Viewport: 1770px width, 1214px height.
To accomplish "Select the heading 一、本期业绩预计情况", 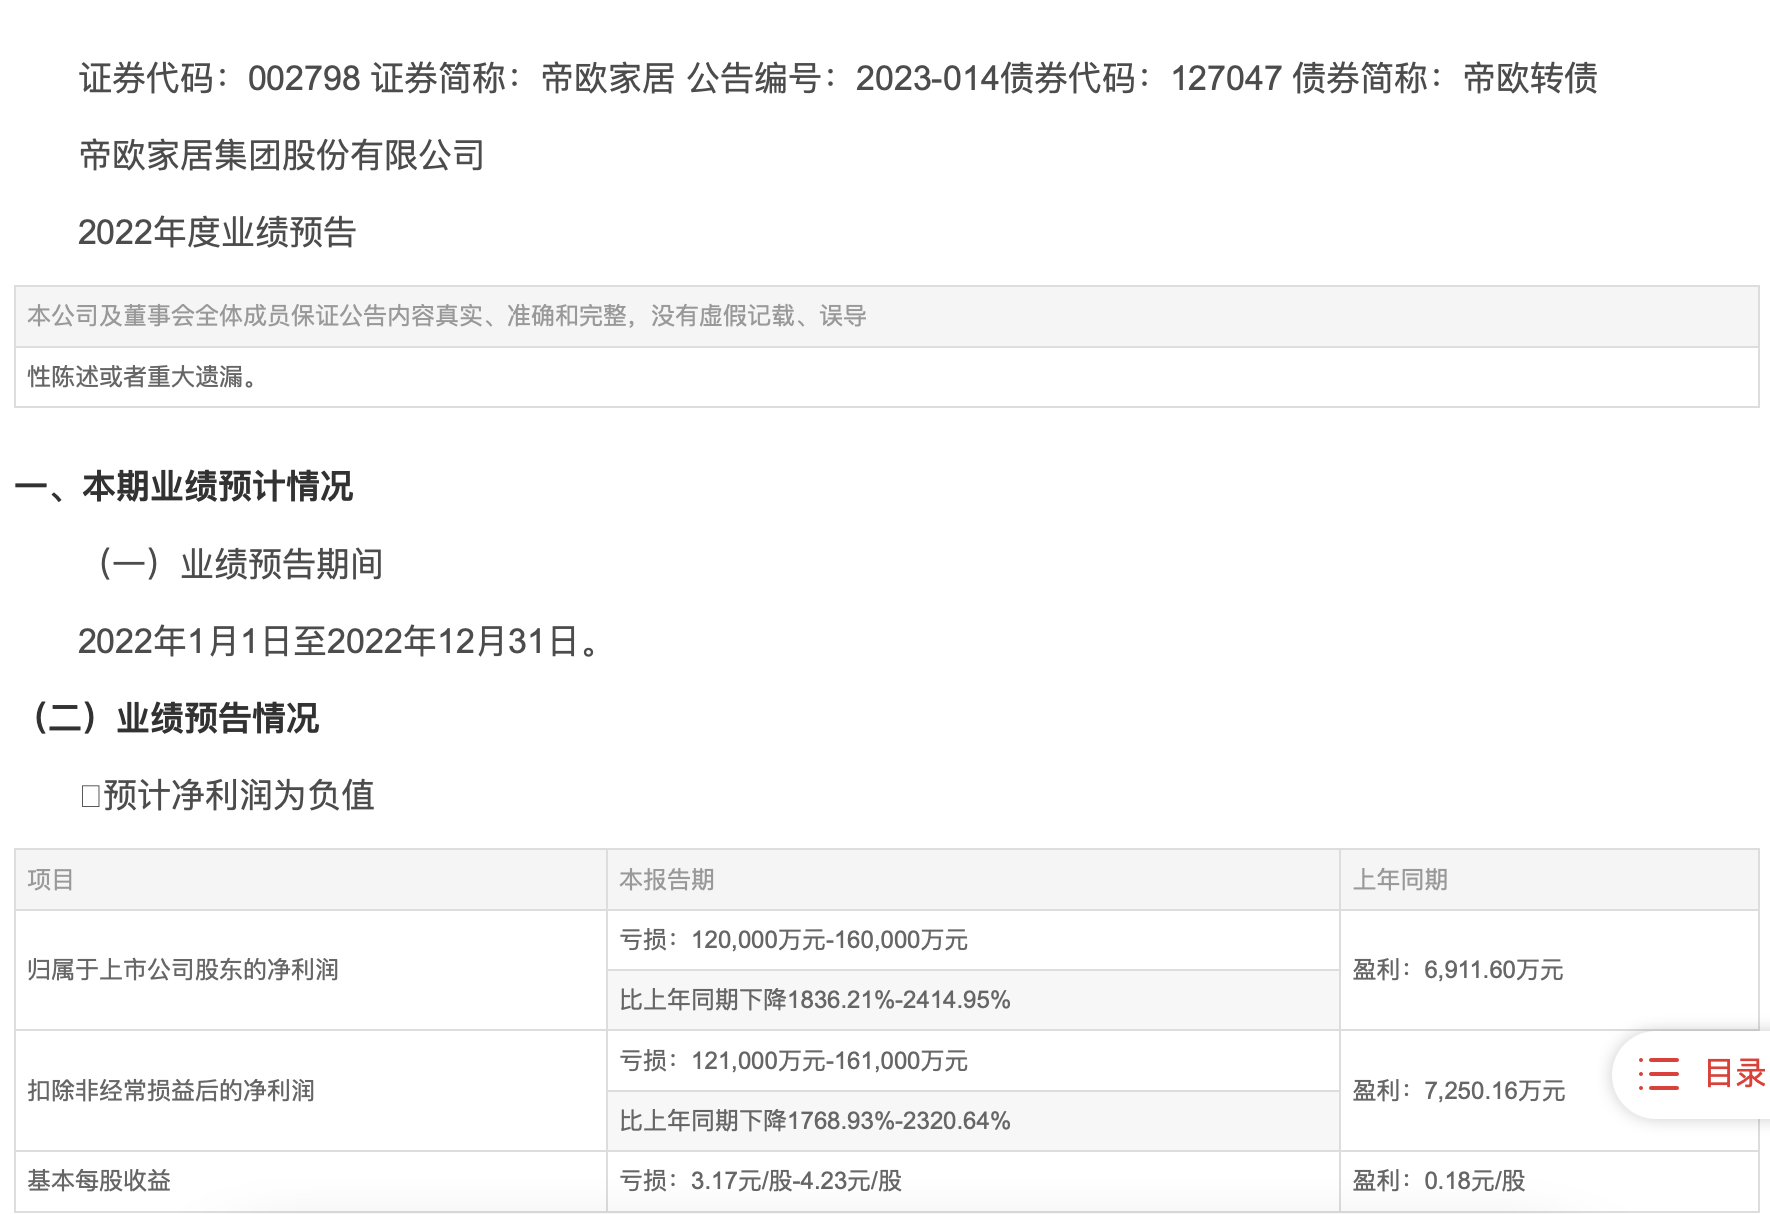I will click(184, 487).
